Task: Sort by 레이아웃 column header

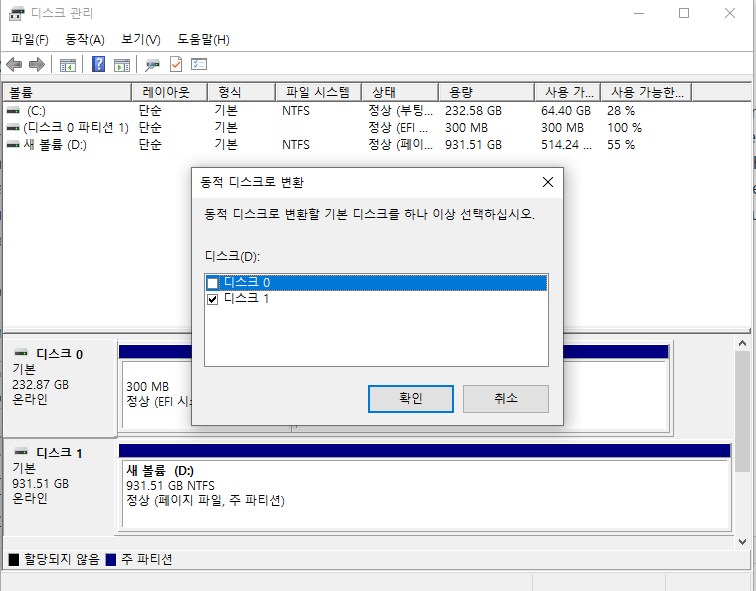Action: point(169,92)
